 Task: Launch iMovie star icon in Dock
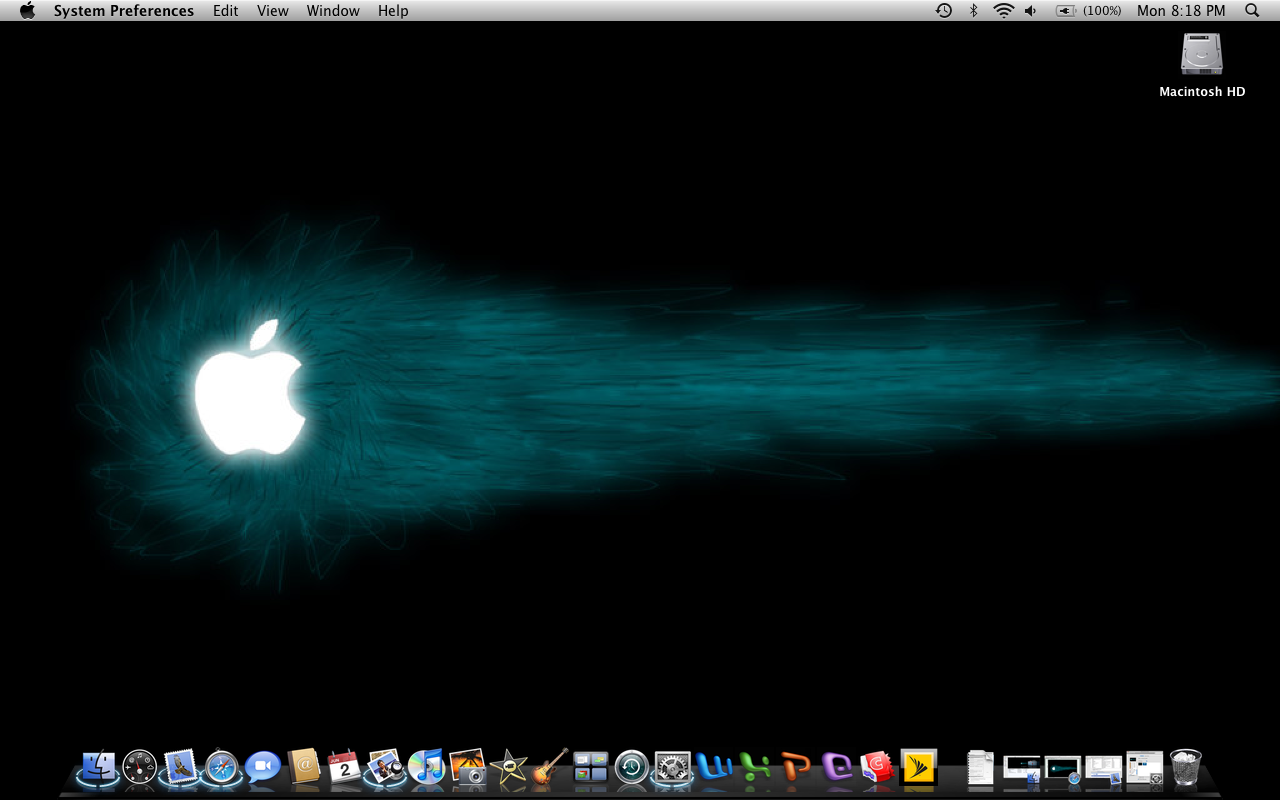[508, 767]
